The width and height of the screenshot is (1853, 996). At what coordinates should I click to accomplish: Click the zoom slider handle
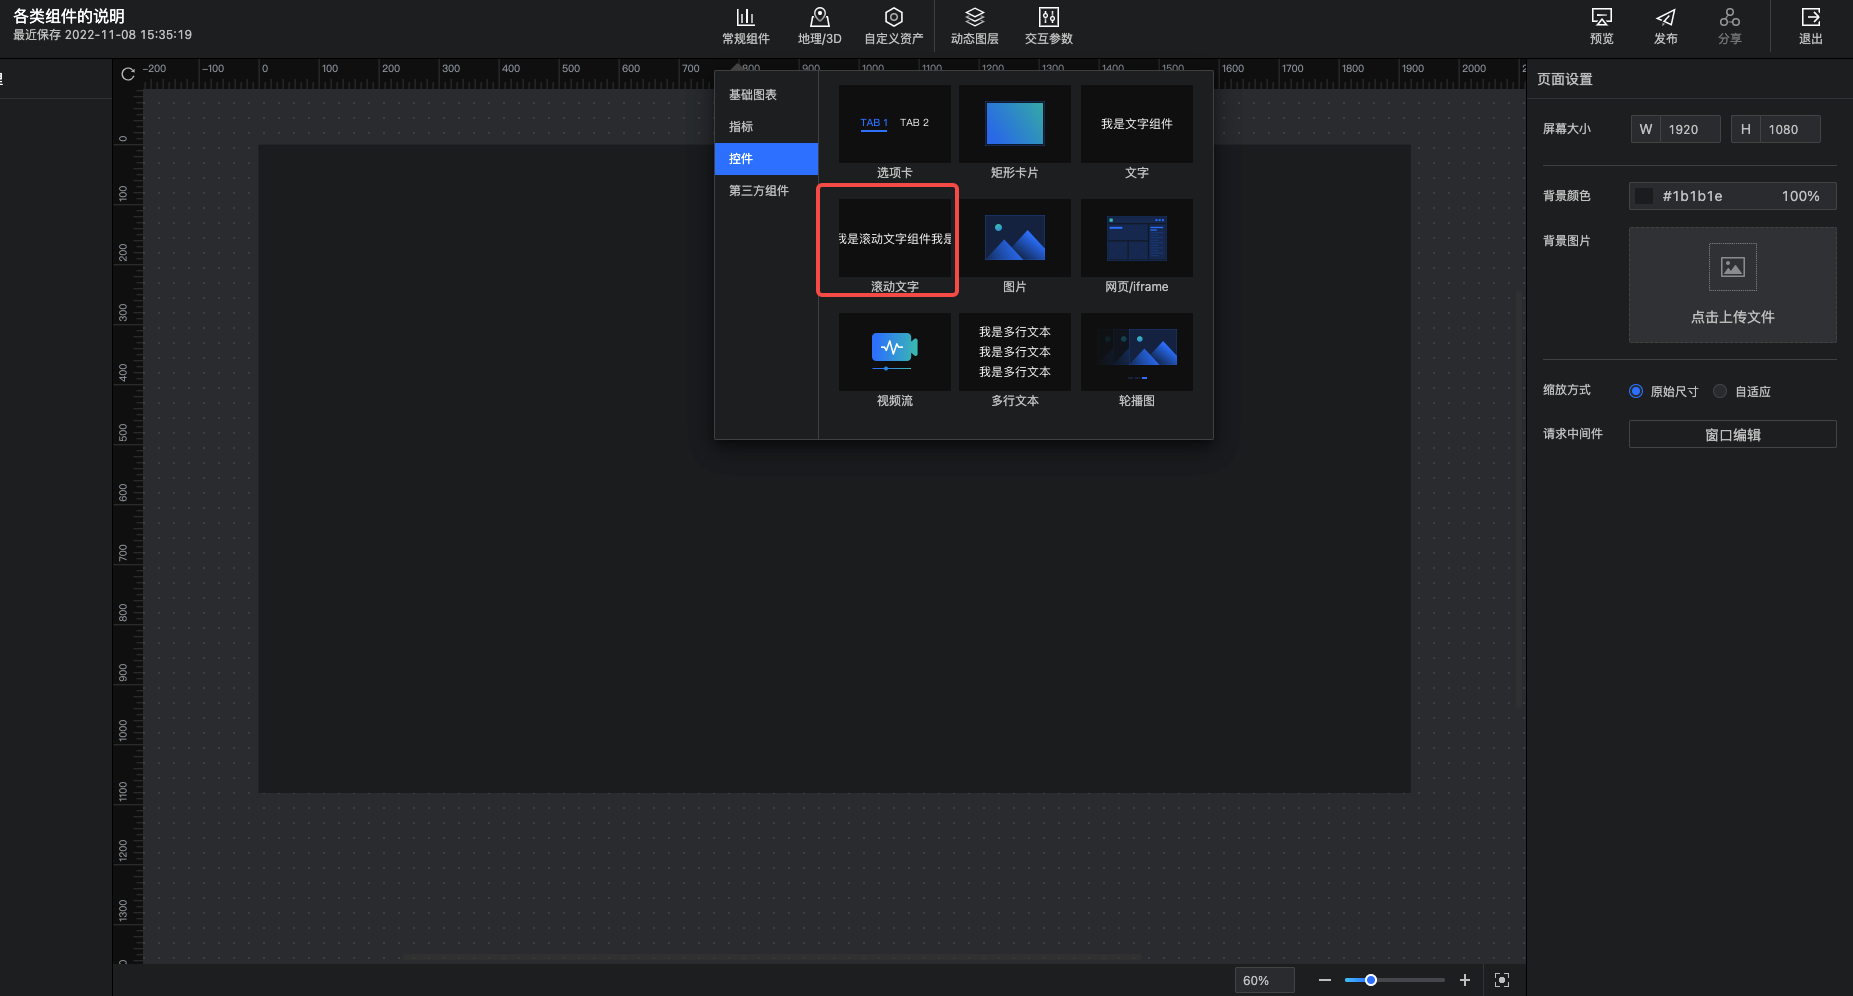(1371, 980)
